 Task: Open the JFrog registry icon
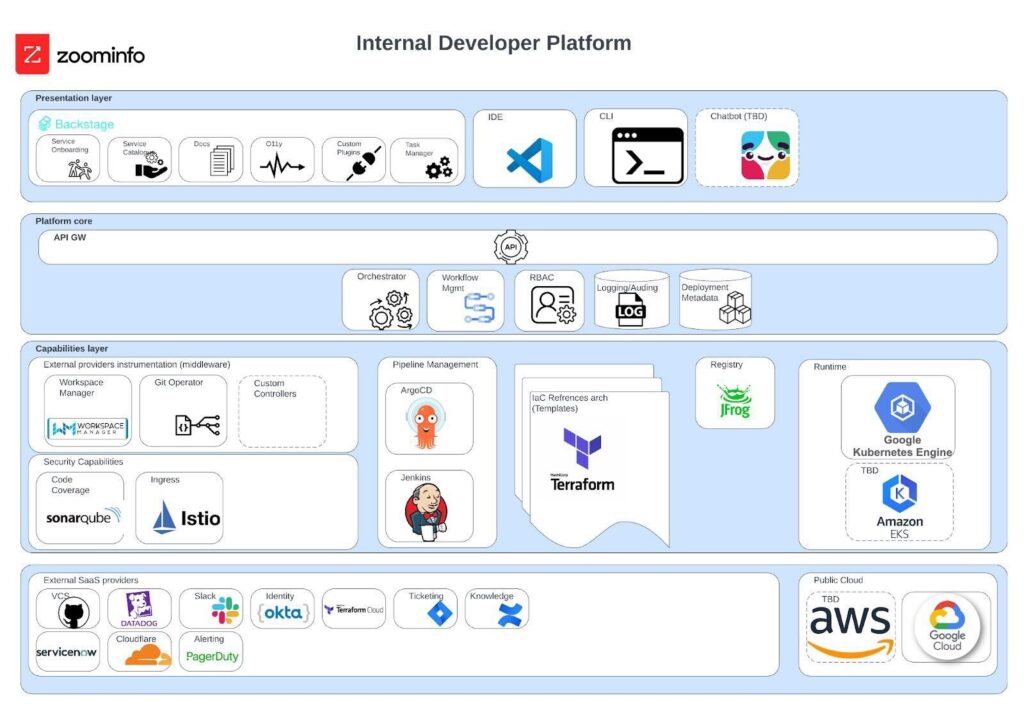pos(734,402)
